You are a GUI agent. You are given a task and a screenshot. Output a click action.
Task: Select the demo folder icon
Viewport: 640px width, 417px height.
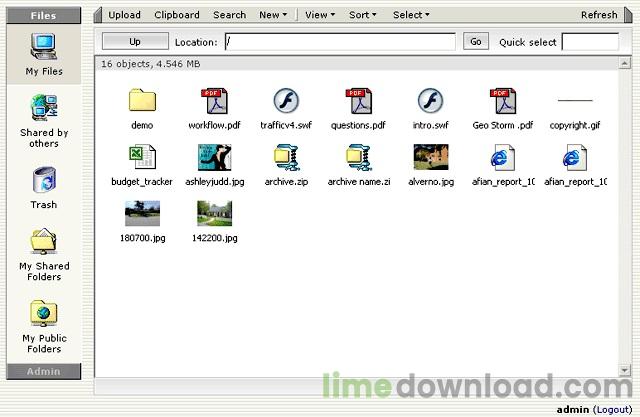pos(142,100)
